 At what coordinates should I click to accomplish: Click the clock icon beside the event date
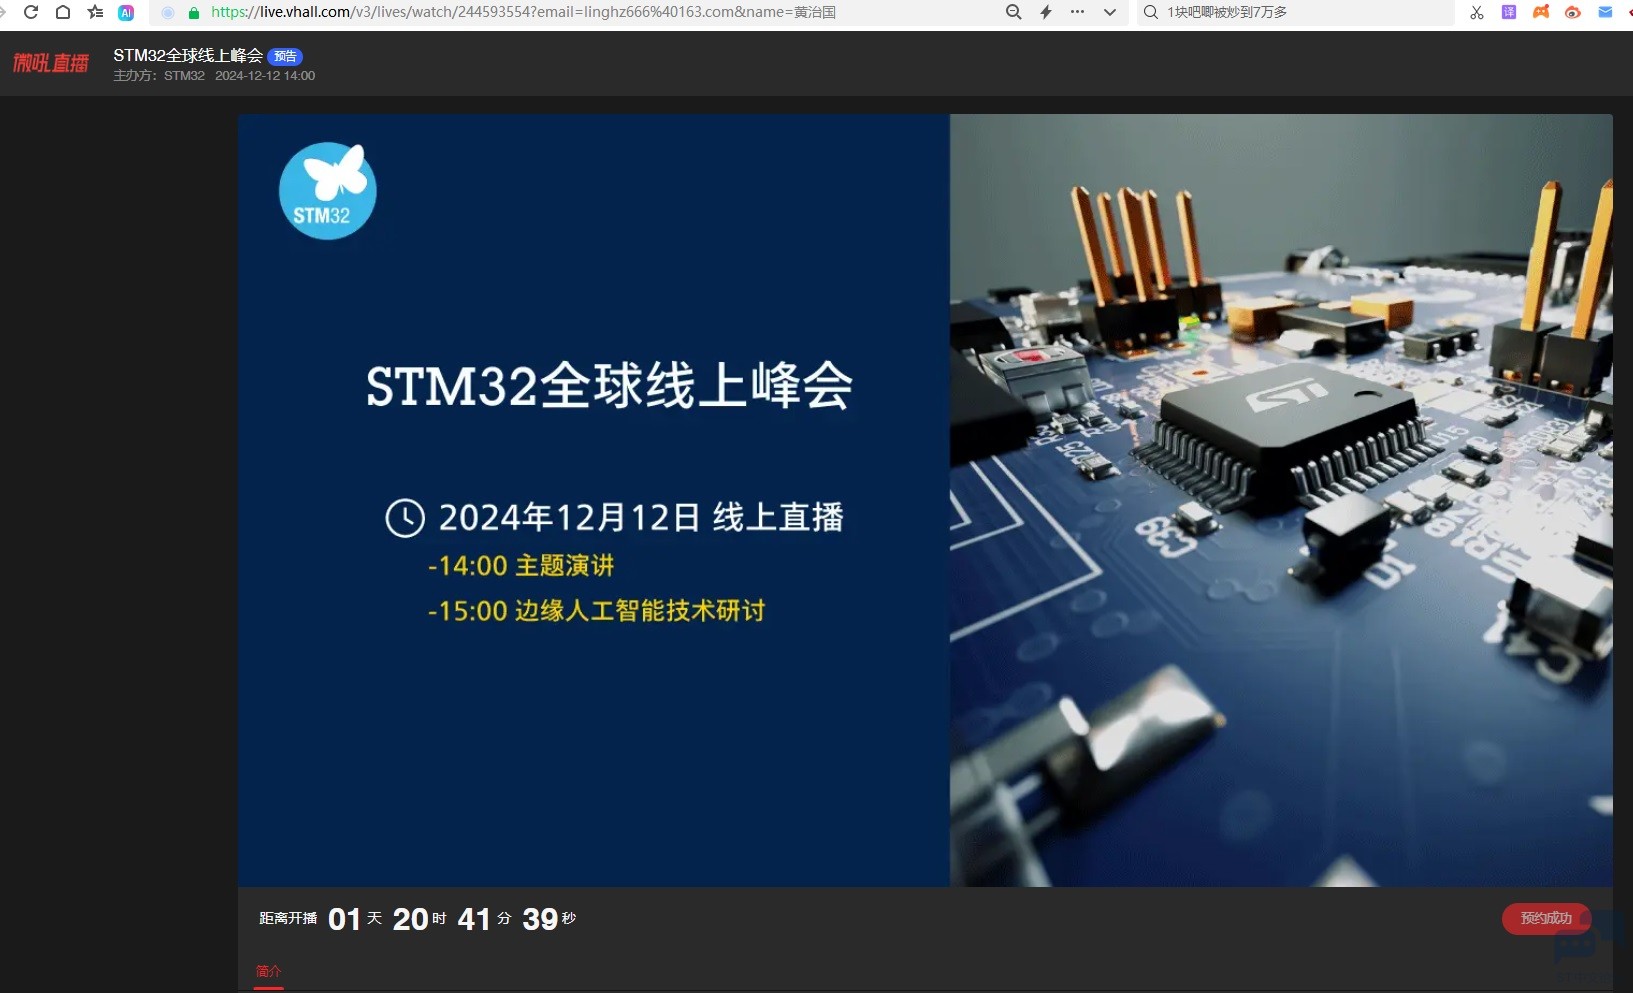[x=405, y=518]
